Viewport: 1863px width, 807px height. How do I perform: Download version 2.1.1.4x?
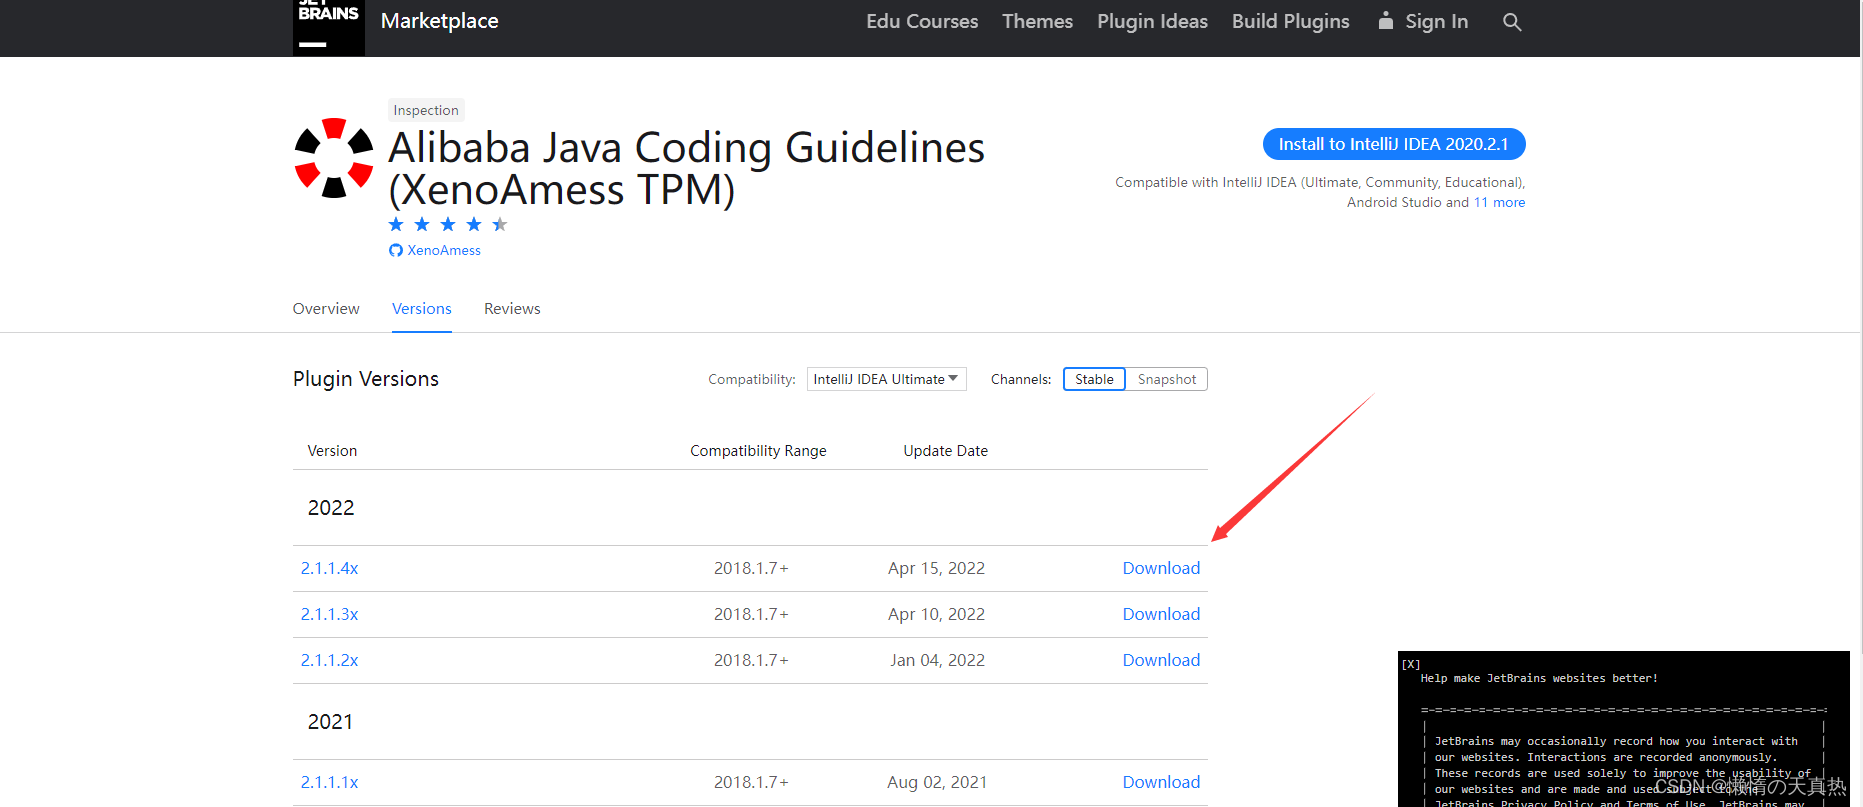[1161, 568]
